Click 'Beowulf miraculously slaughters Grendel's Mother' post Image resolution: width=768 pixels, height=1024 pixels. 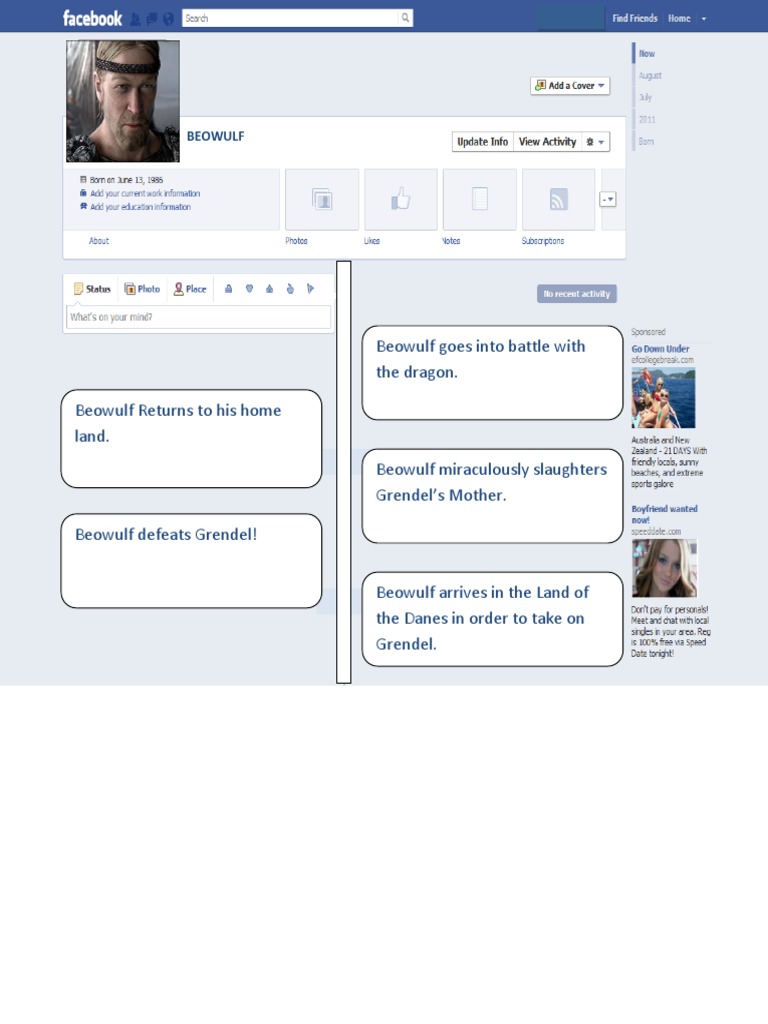pyautogui.click(x=492, y=496)
